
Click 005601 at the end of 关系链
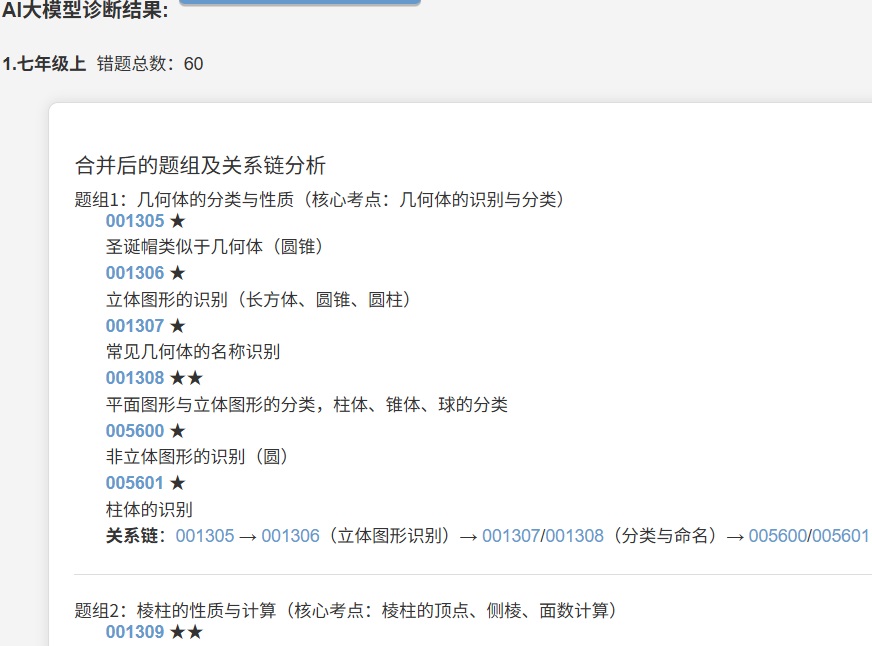coord(840,536)
